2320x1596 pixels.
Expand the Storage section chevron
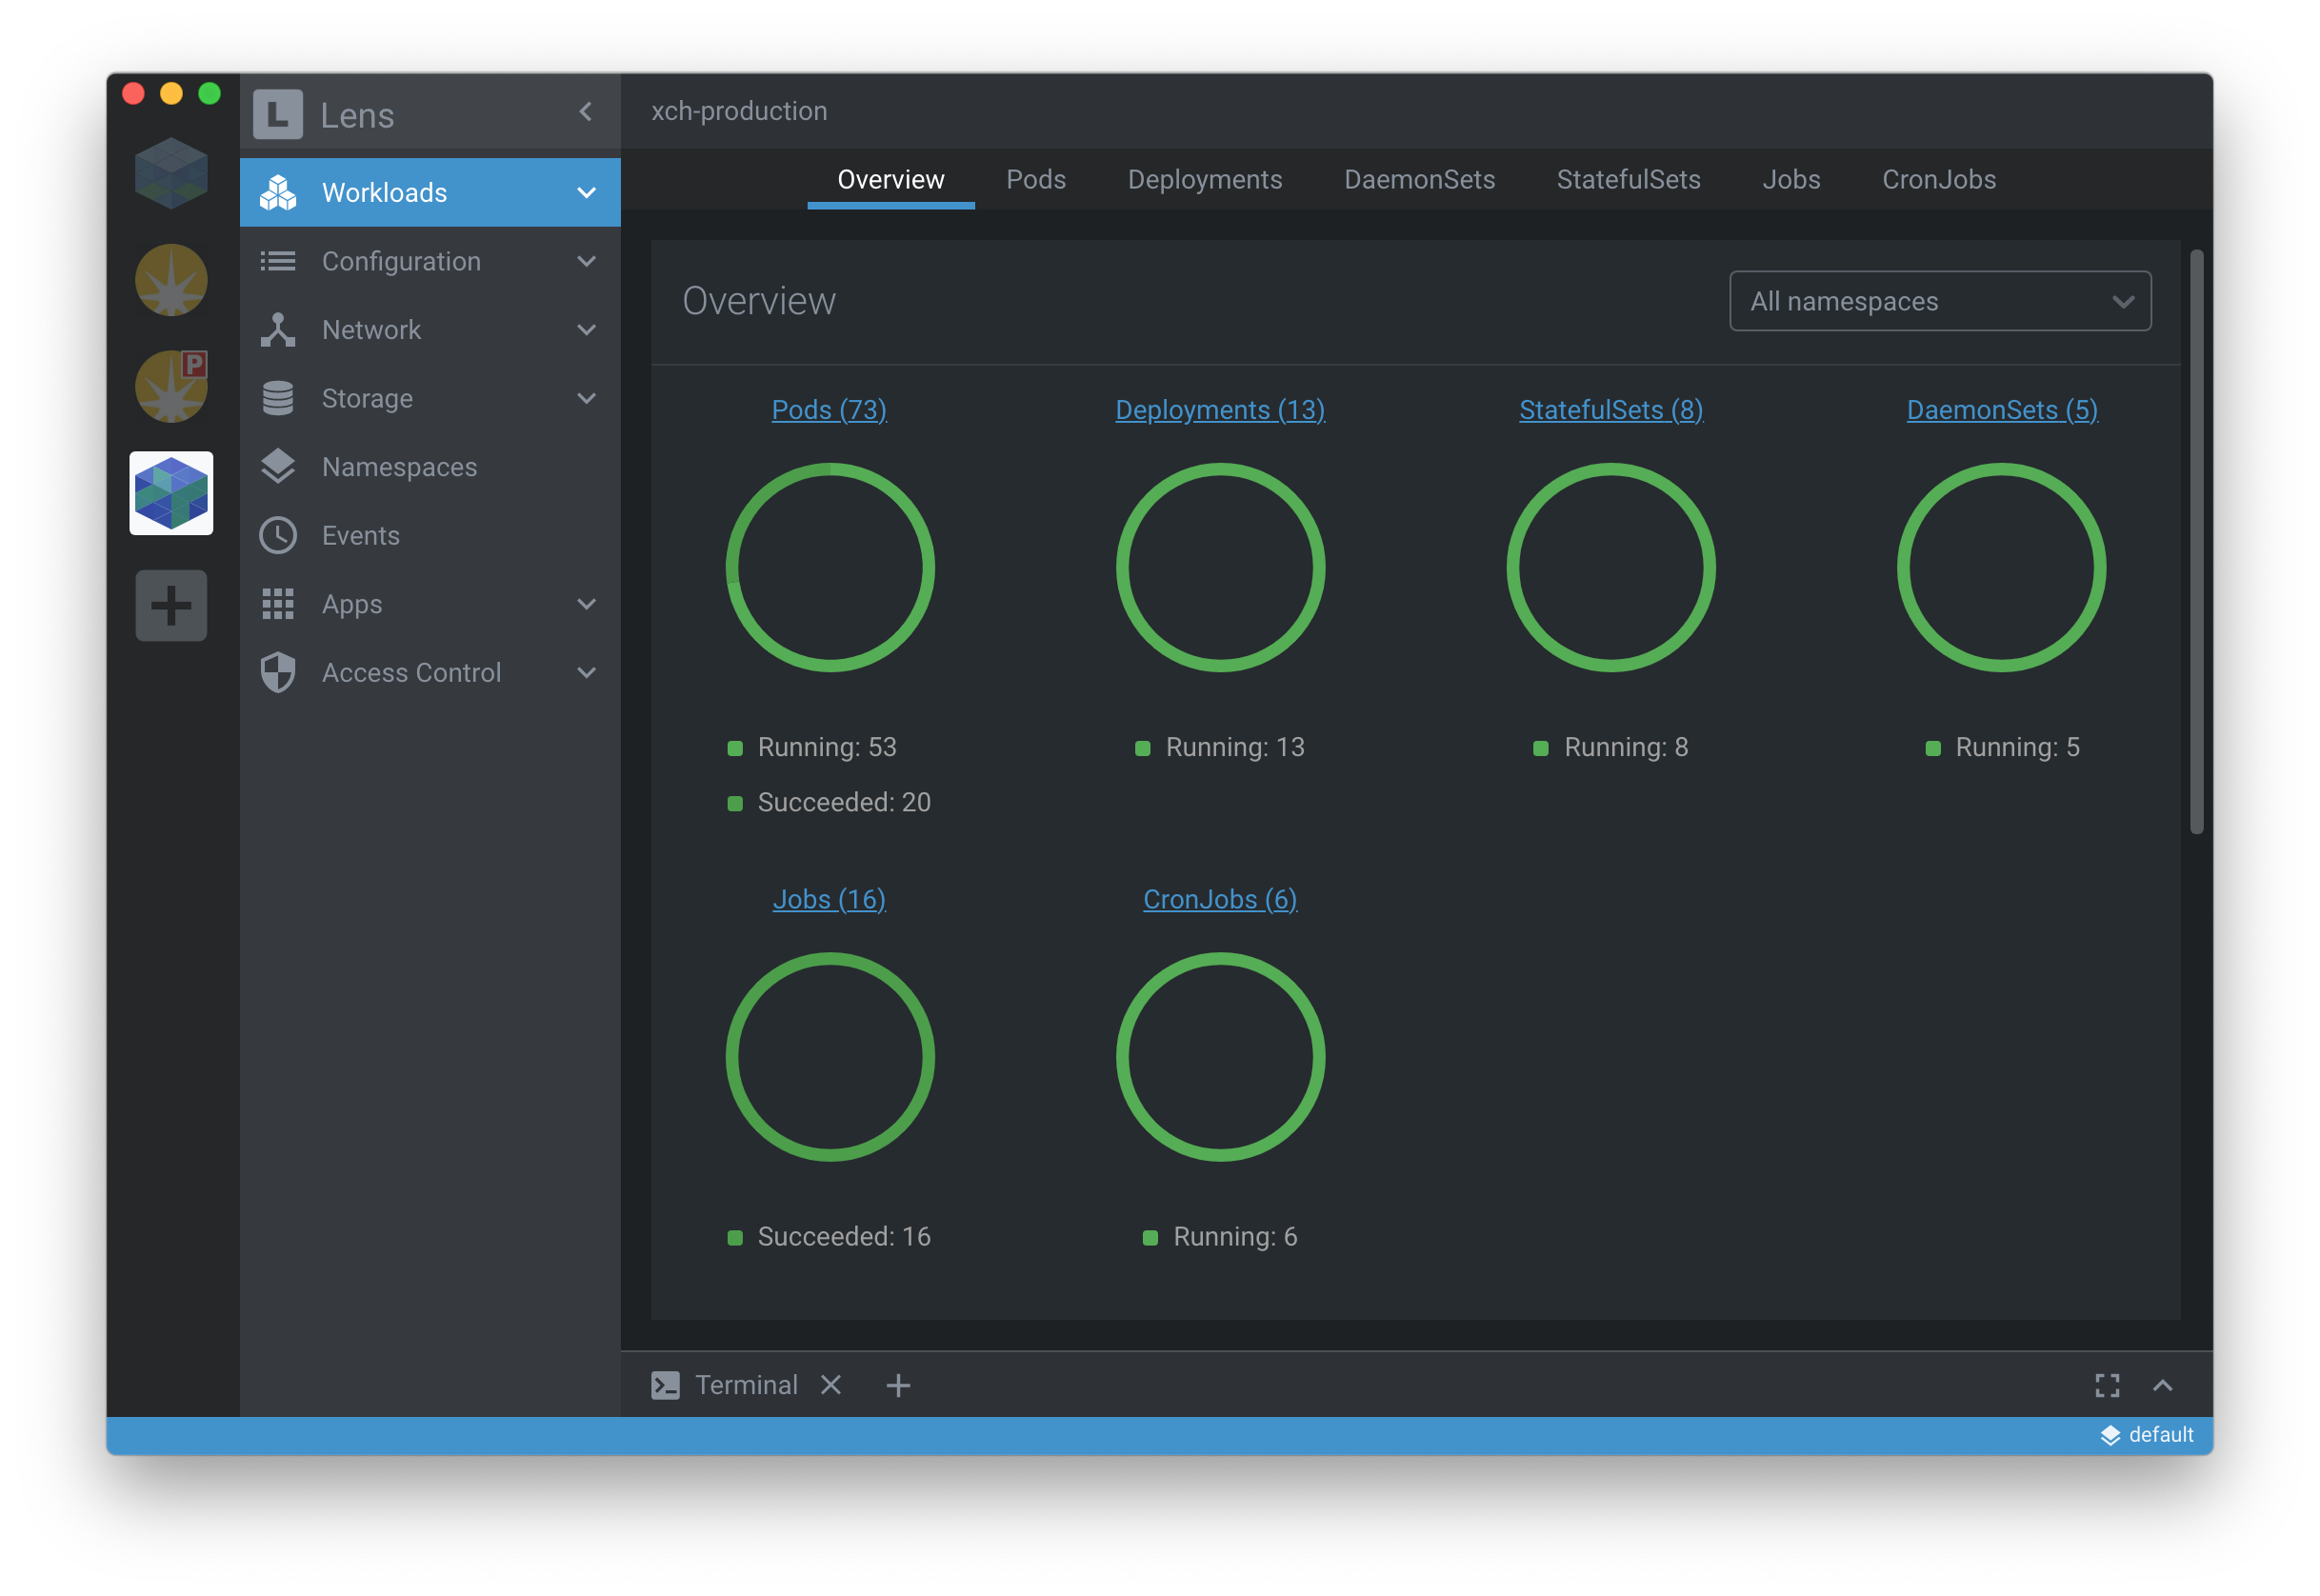pos(587,398)
